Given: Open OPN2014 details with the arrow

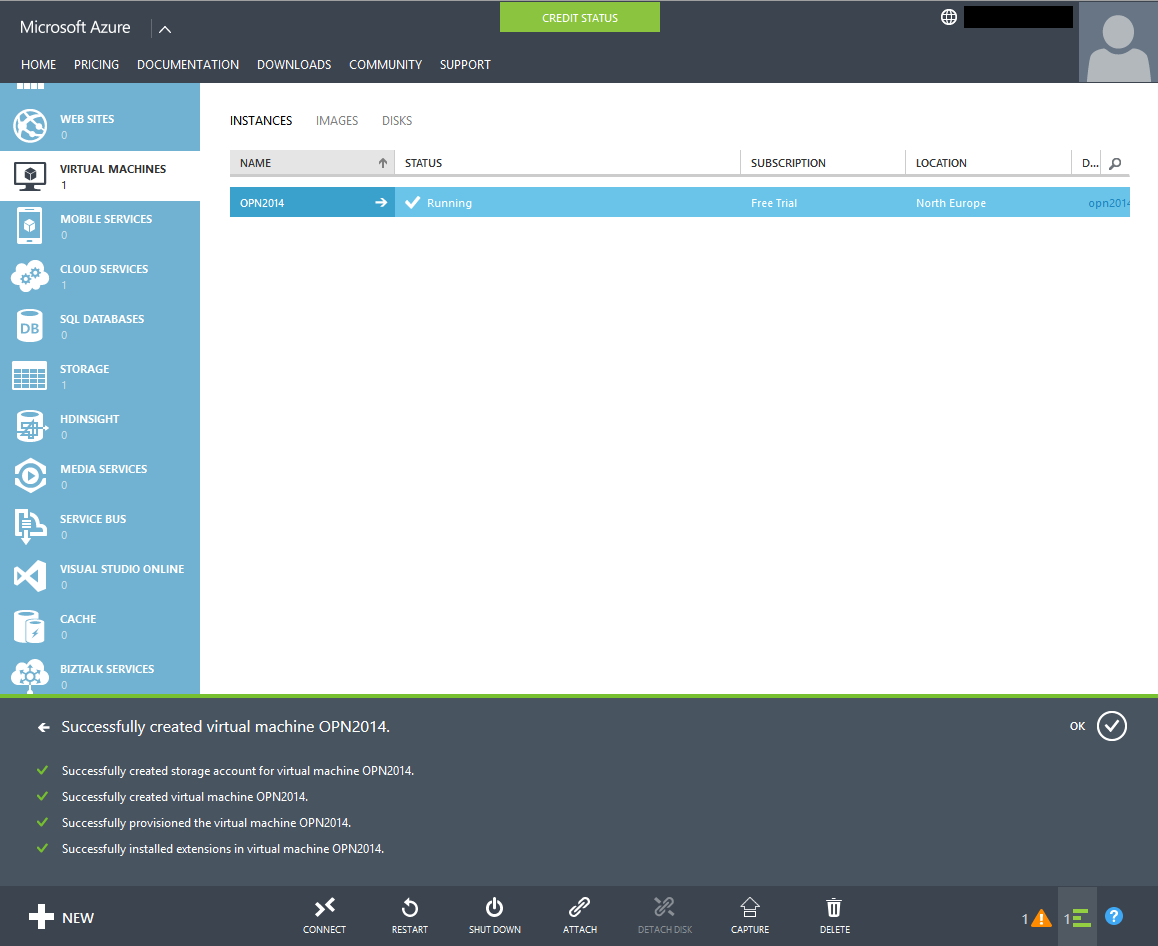Looking at the screenshot, I should [381, 202].
